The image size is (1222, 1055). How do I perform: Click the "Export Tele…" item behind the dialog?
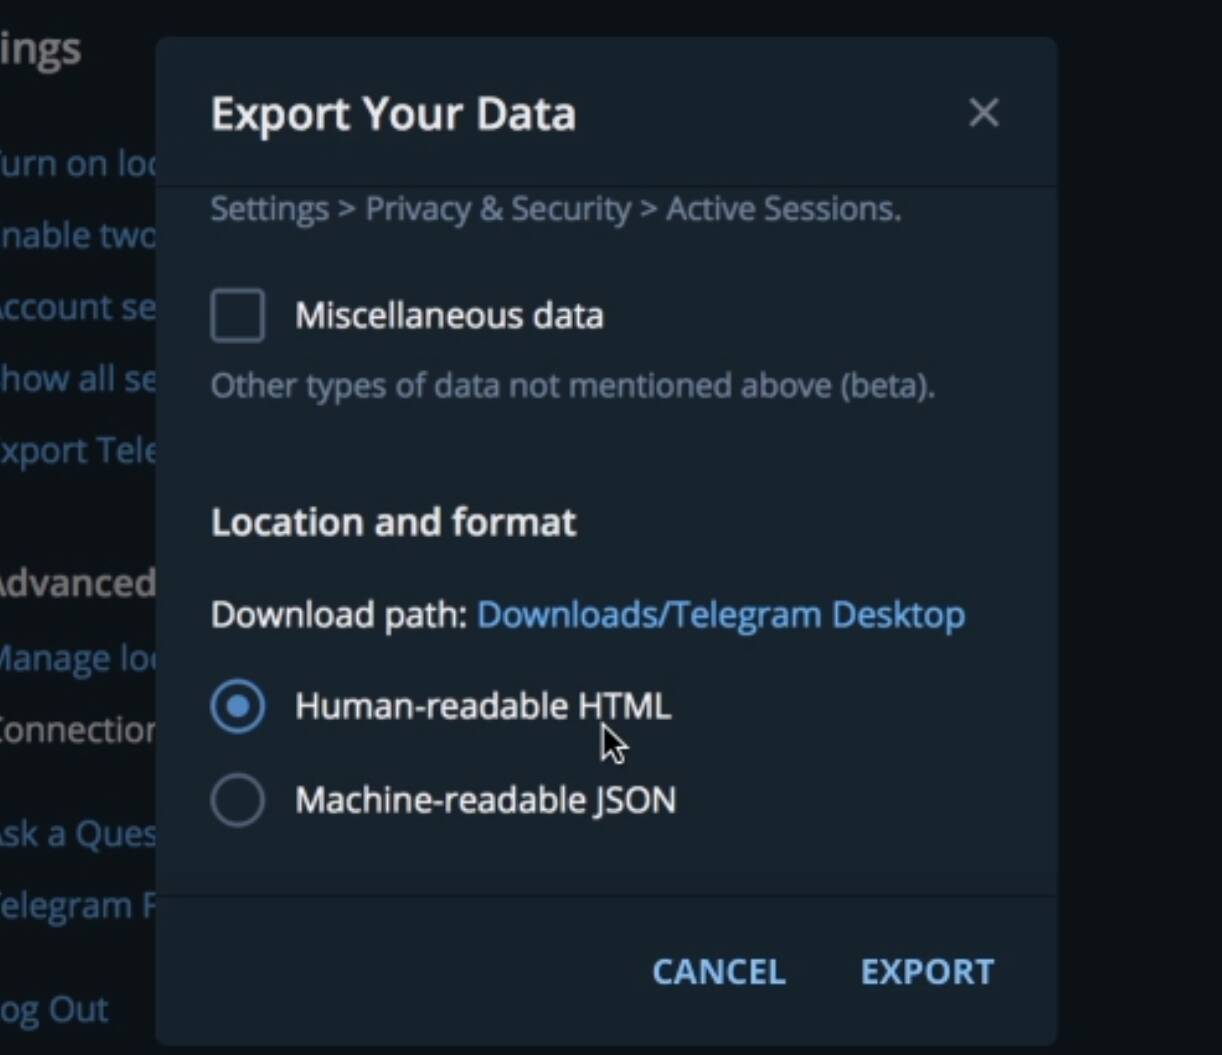click(77, 451)
